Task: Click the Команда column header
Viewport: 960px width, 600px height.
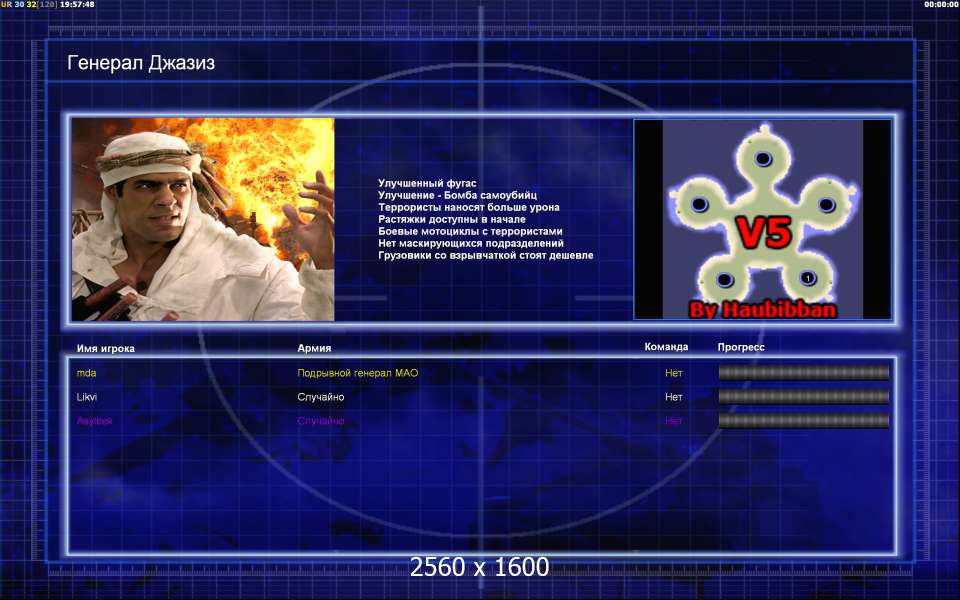Action: (666, 347)
